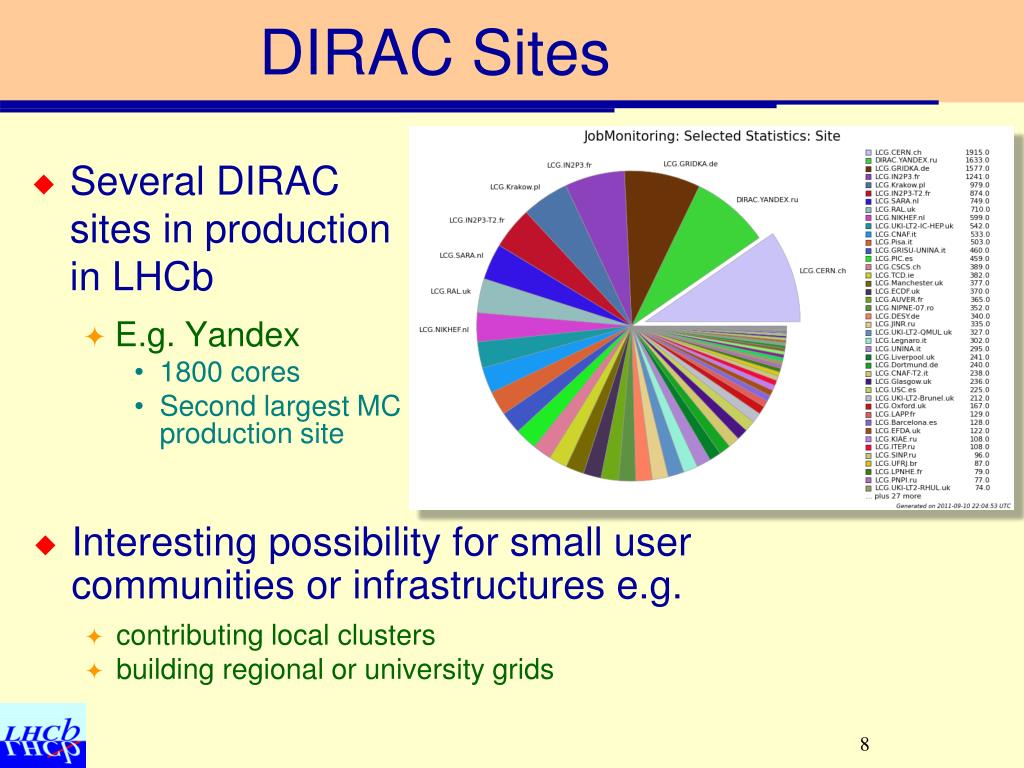Click legend entry 'LCG.UFRJ.br'
1024x768 pixels.
coord(896,463)
